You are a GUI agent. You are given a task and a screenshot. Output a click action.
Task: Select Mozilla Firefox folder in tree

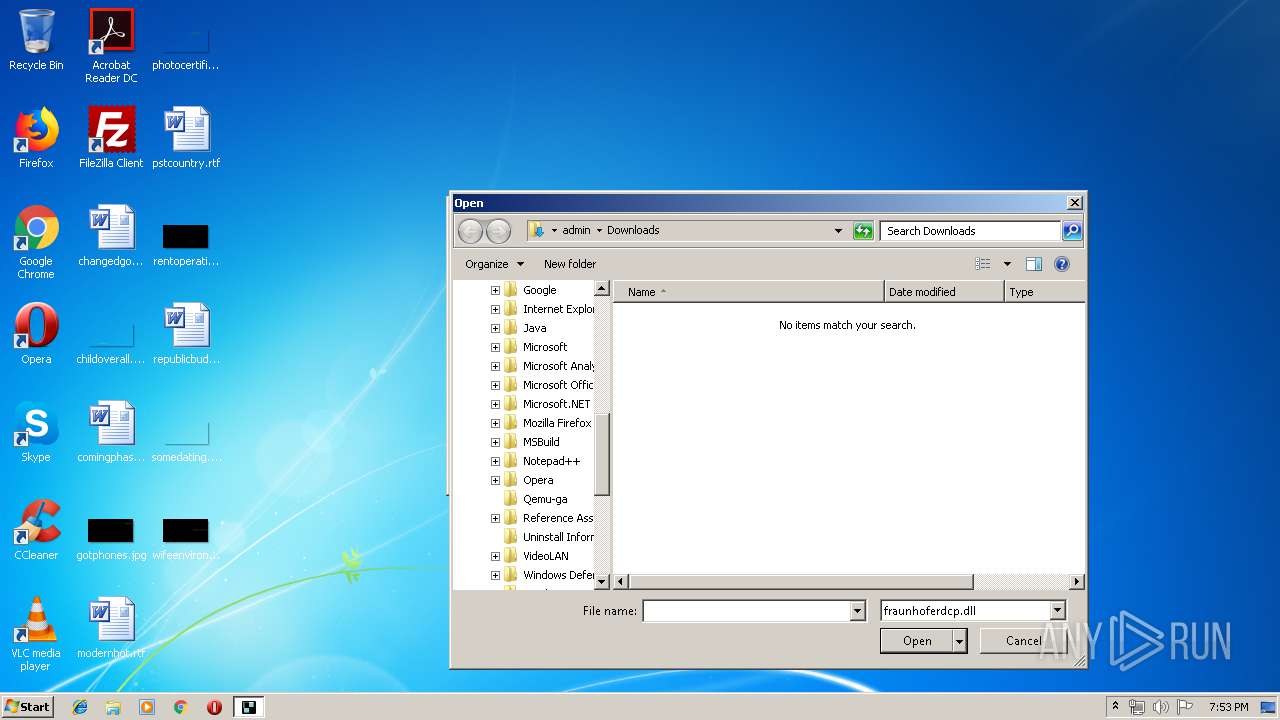557,423
